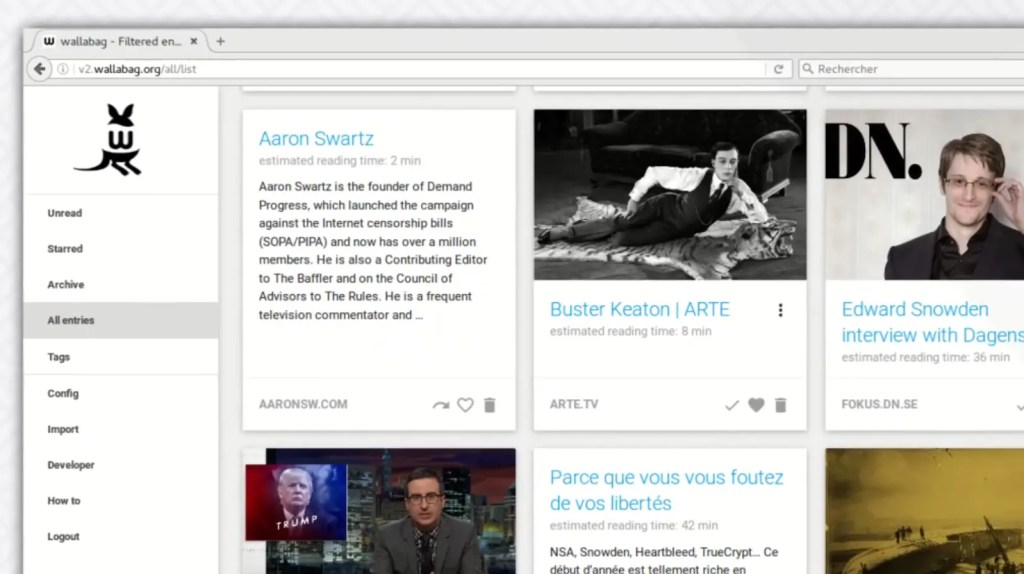Open a new browser tab with plus icon
This screenshot has width=1024, height=574.
(x=221, y=41)
